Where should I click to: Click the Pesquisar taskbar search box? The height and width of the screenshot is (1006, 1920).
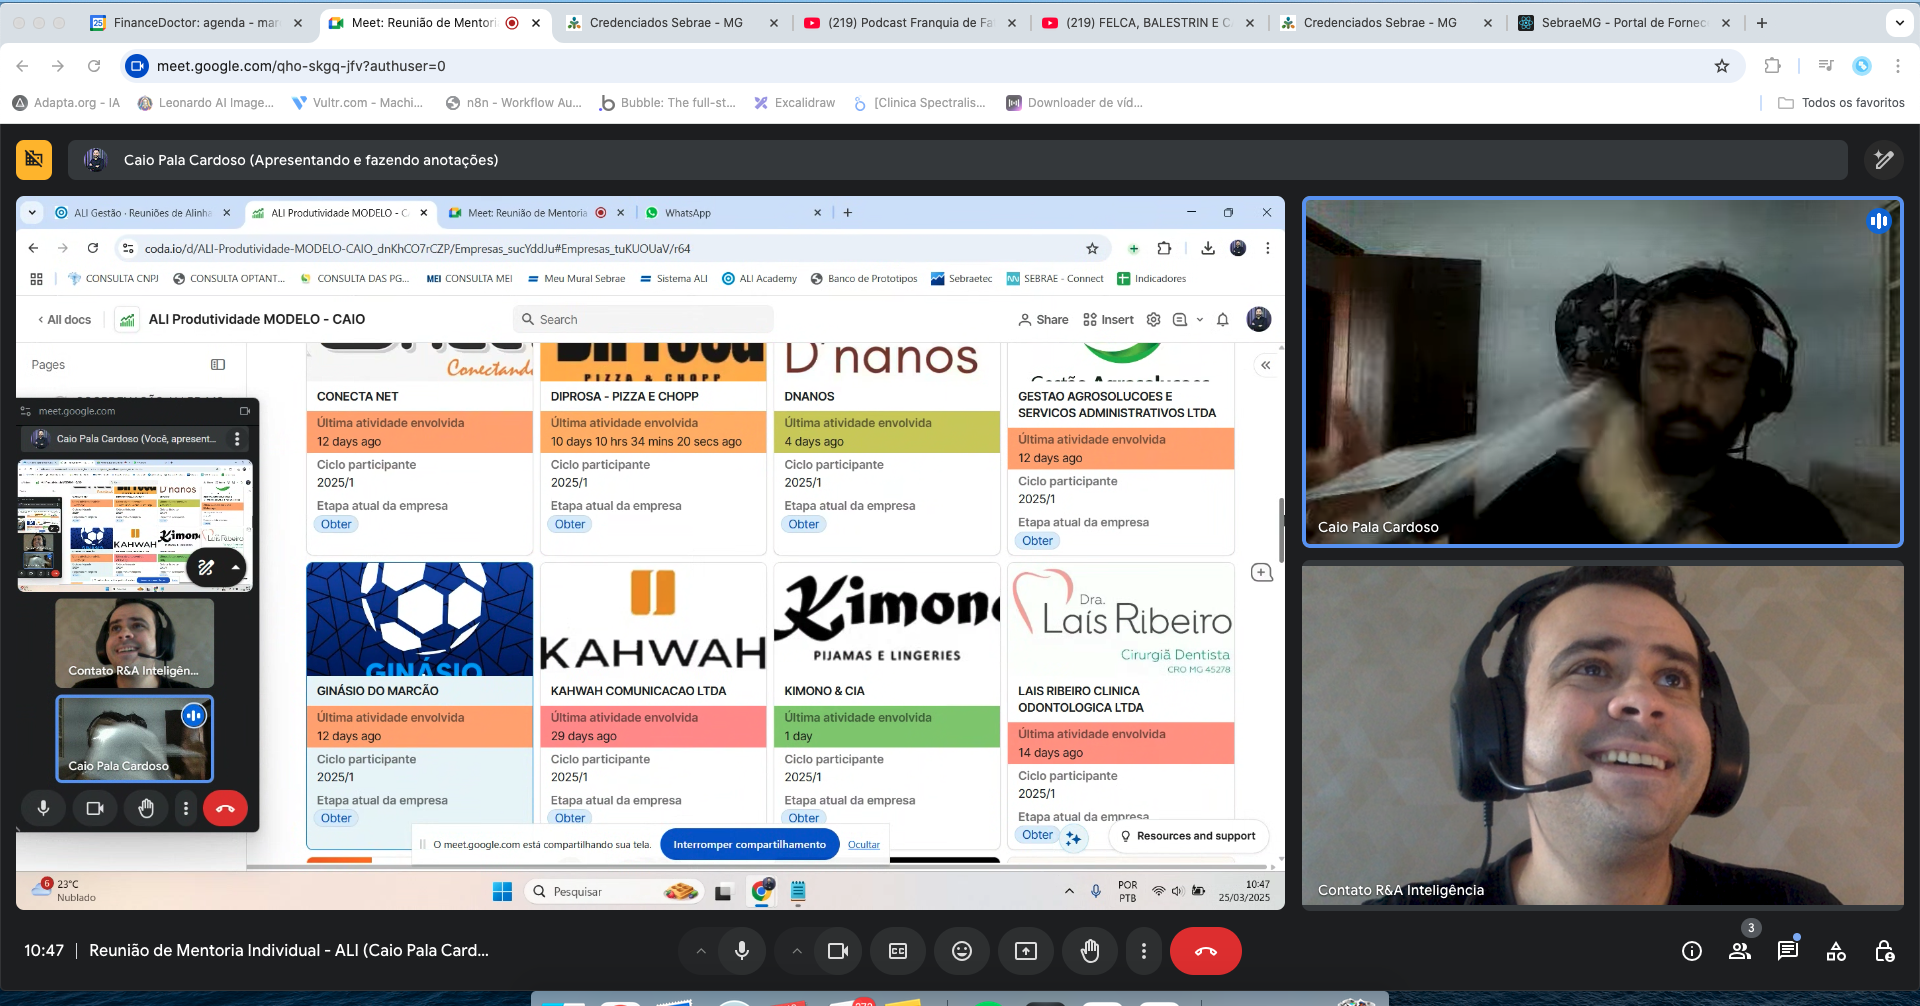coord(614,891)
